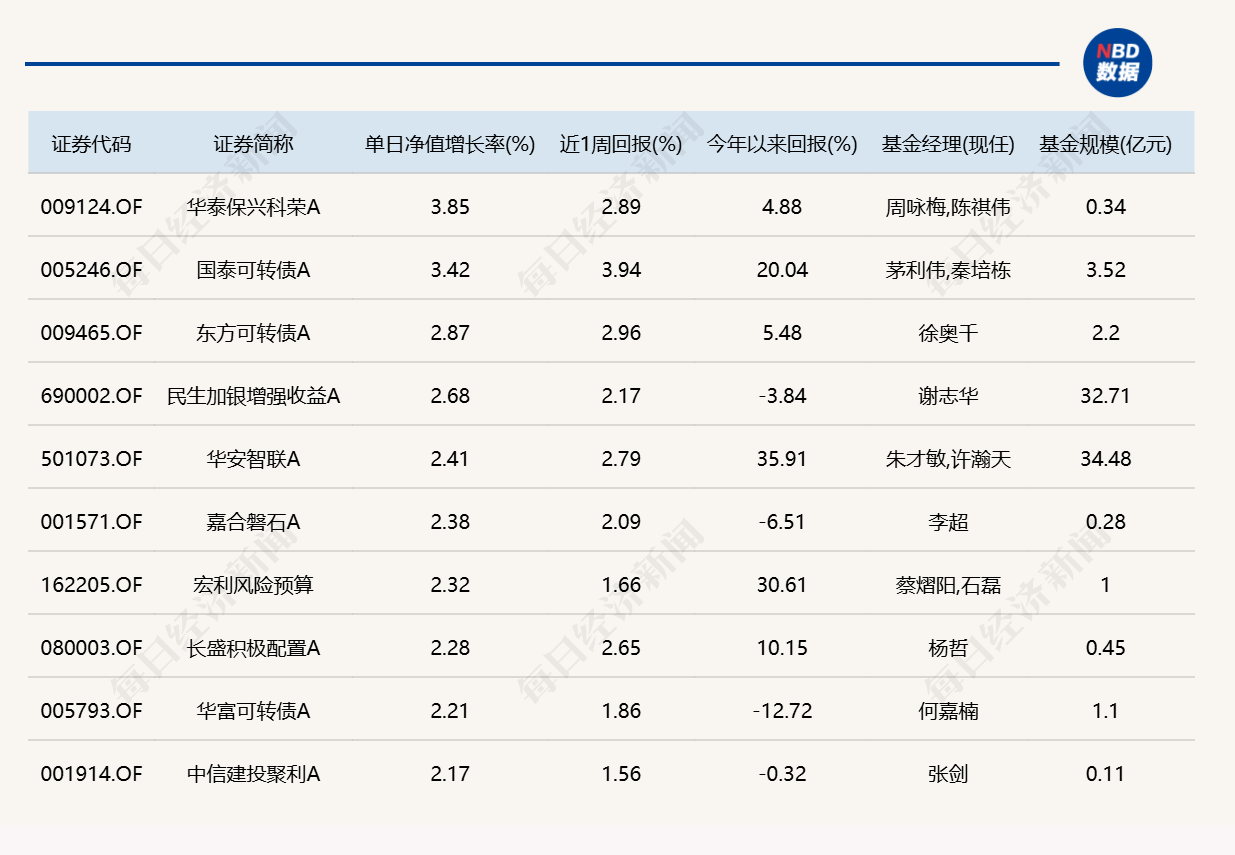Viewport: 1235px width, 855px height.
Task: Click fund manager 李超
Action: coord(948,522)
